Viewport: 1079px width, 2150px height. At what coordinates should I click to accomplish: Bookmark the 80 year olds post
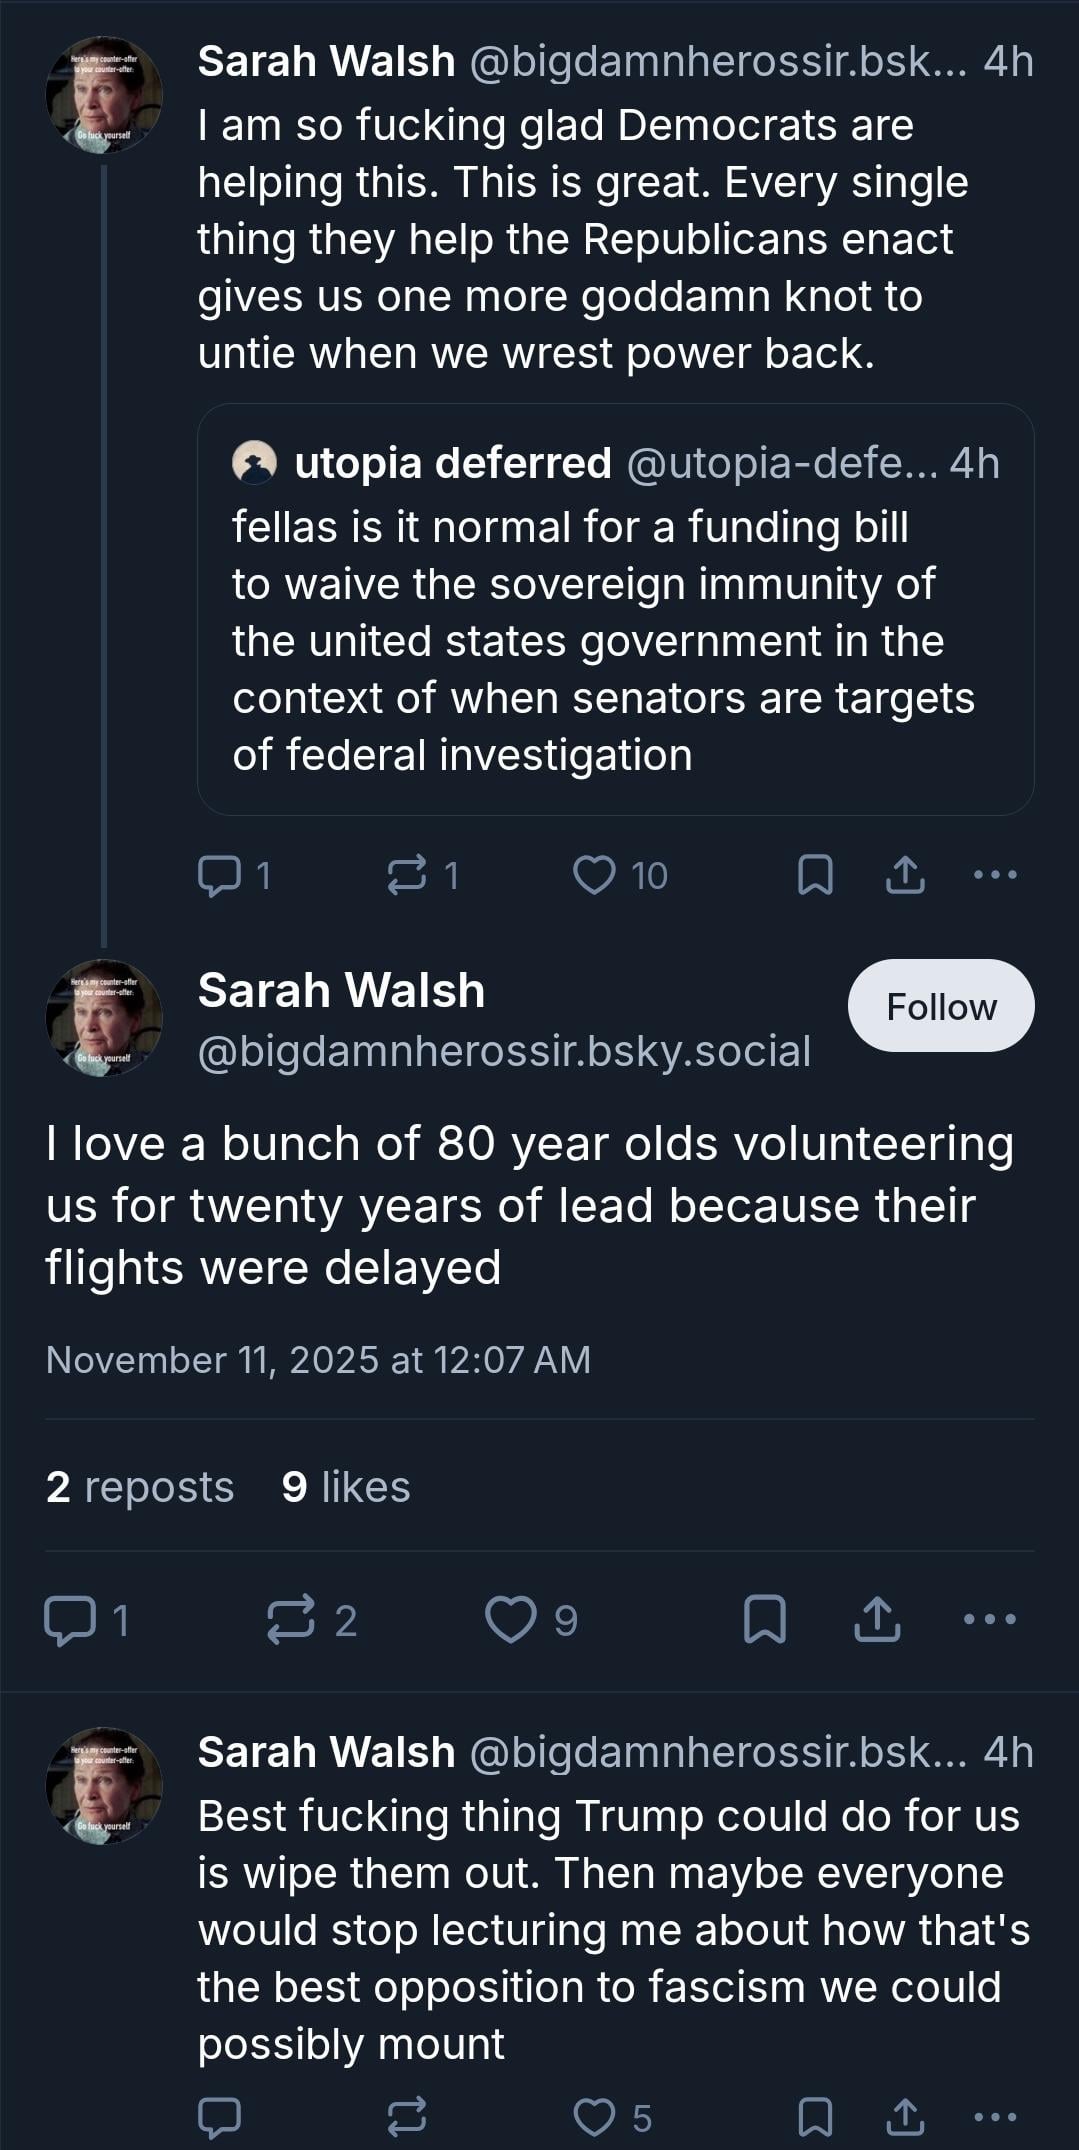[765, 1620]
